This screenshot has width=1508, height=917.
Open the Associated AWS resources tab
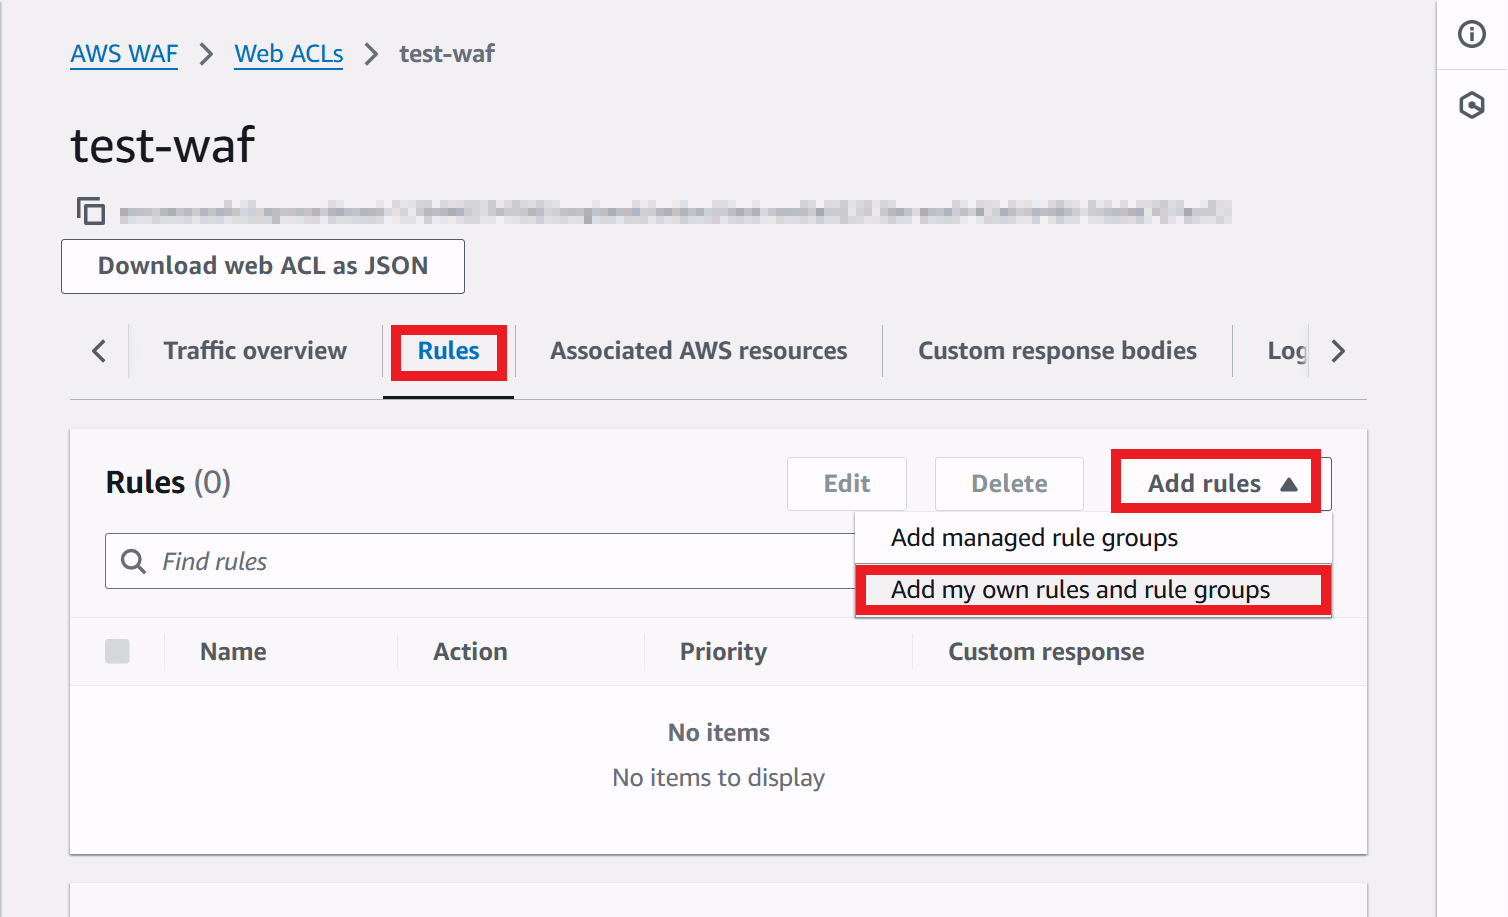698,351
